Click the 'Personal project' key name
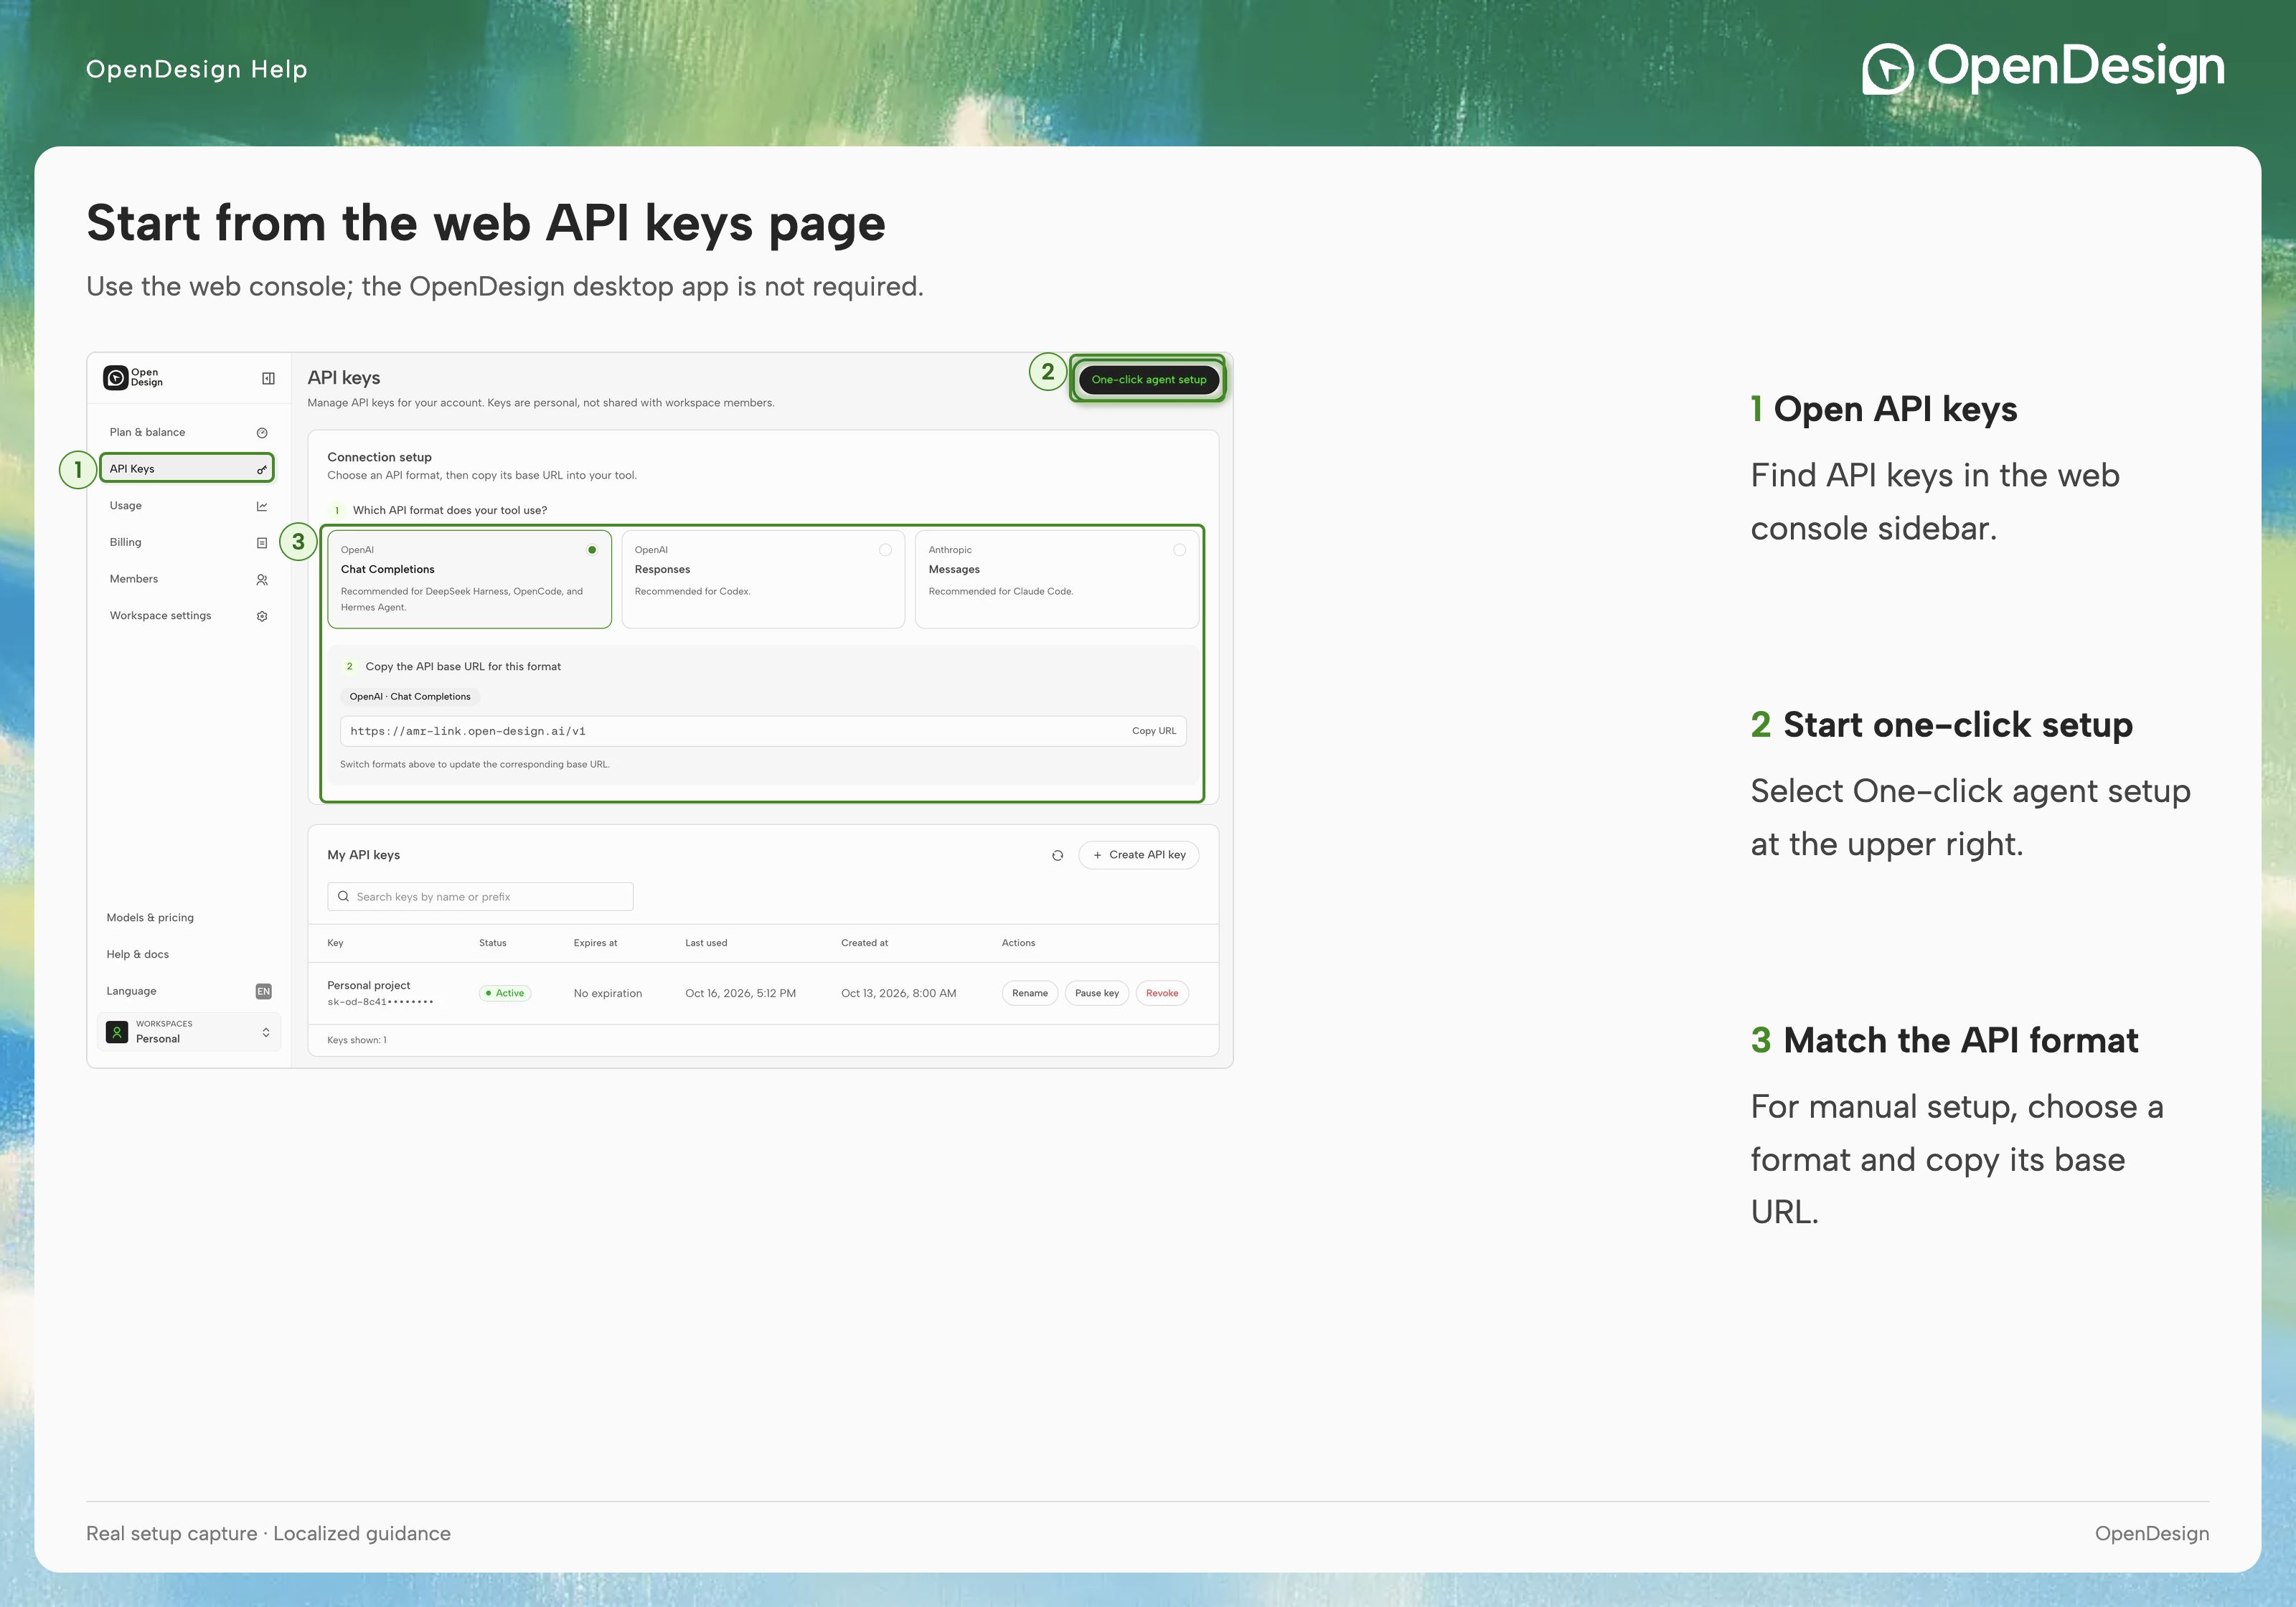The width and height of the screenshot is (2296, 1607). click(x=369, y=985)
